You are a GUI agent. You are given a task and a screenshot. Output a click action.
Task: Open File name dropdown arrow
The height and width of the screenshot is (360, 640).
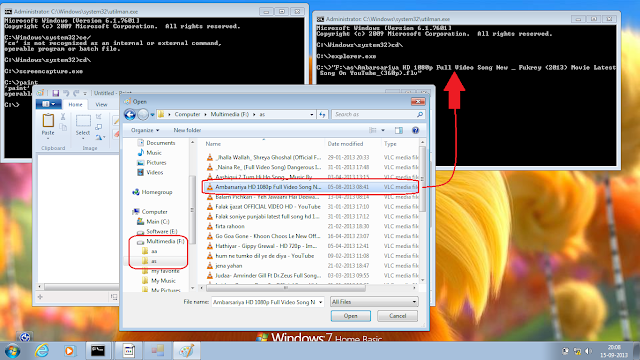click(x=320, y=302)
